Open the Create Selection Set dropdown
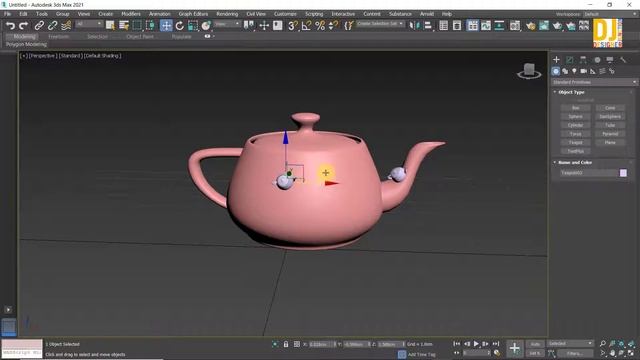Image resolution: width=640 pixels, height=360 pixels. 380,24
